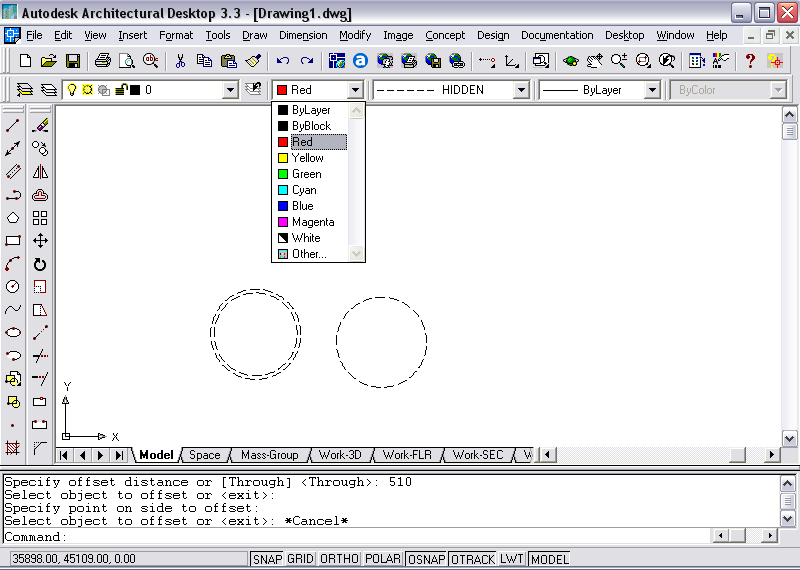The image size is (800, 570).
Task: Choose Magenta in color list
Action: click(311, 222)
